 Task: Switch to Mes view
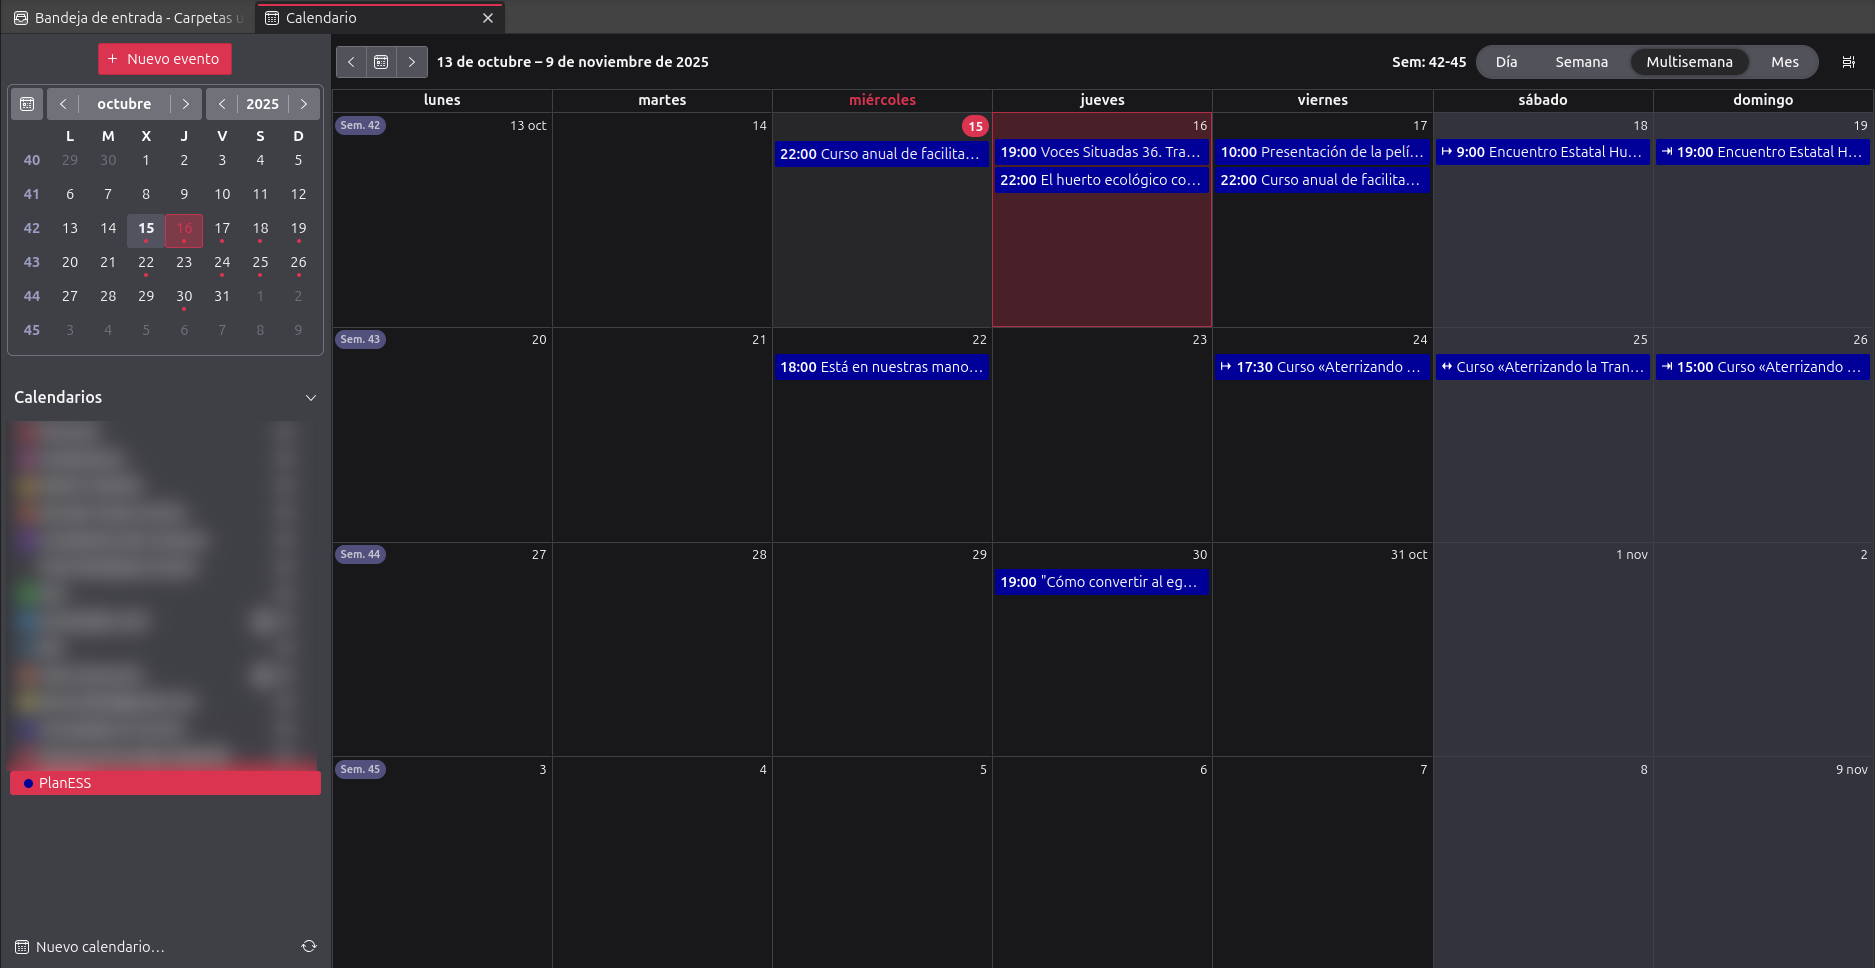click(x=1784, y=62)
